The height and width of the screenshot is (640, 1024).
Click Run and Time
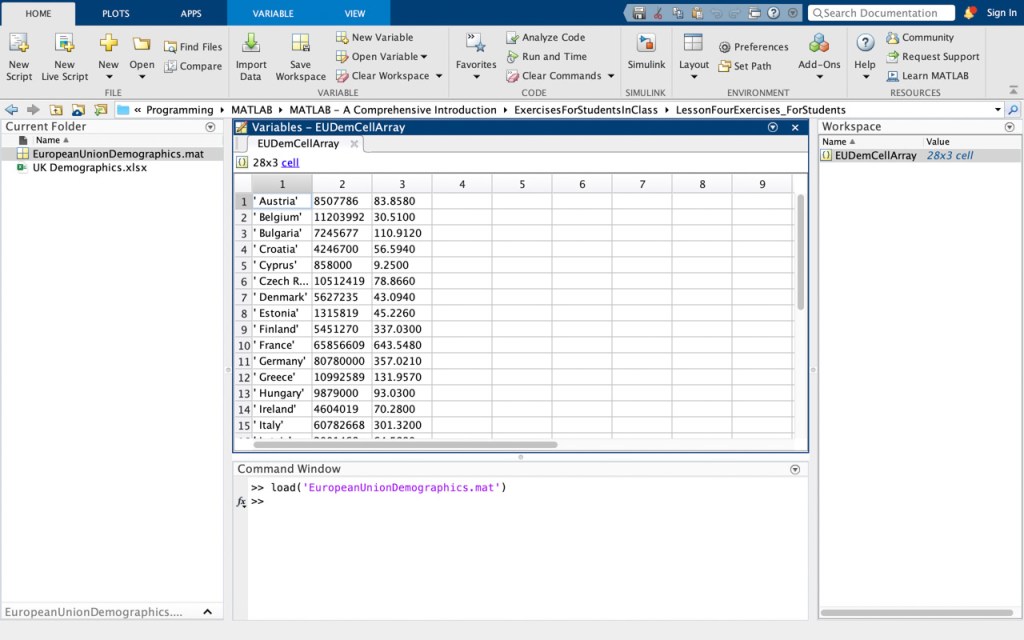(547, 56)
